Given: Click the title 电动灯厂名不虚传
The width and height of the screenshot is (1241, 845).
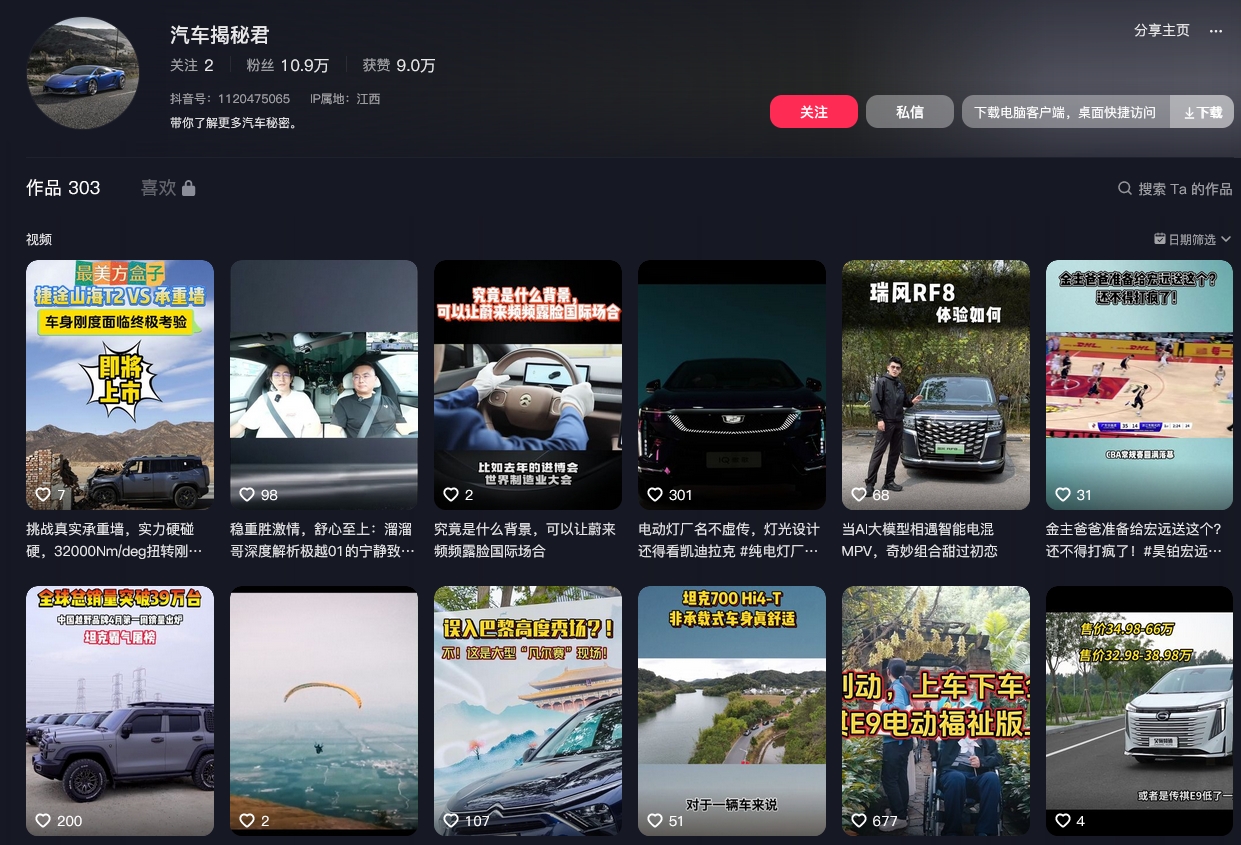Looking at the screenshot, I should (x=729, y=540).
